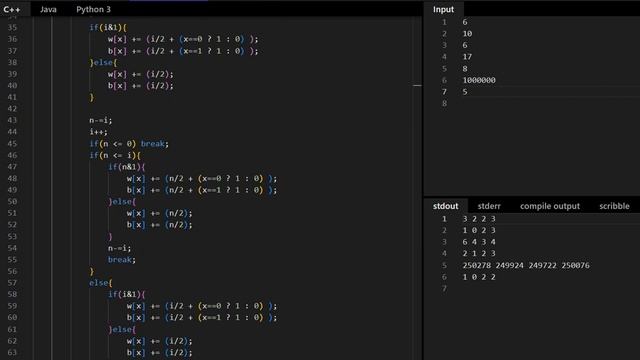Open the scribble tab

click(614, 206)
